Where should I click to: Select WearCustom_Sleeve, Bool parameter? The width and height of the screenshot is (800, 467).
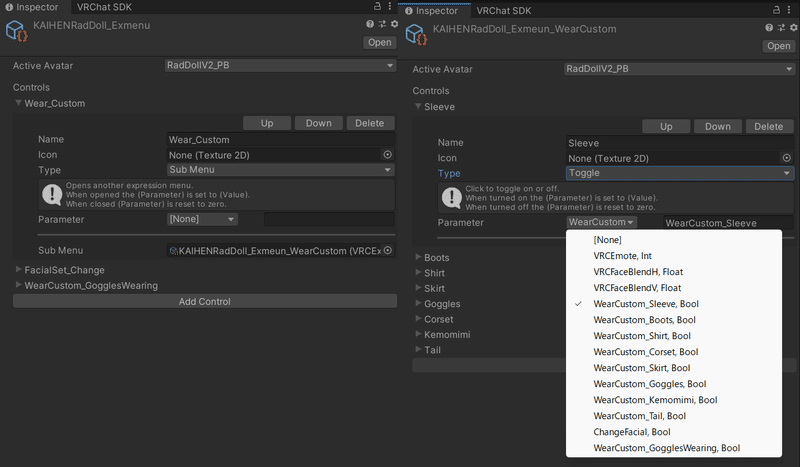pyautogui.click(x=673, y=304)
